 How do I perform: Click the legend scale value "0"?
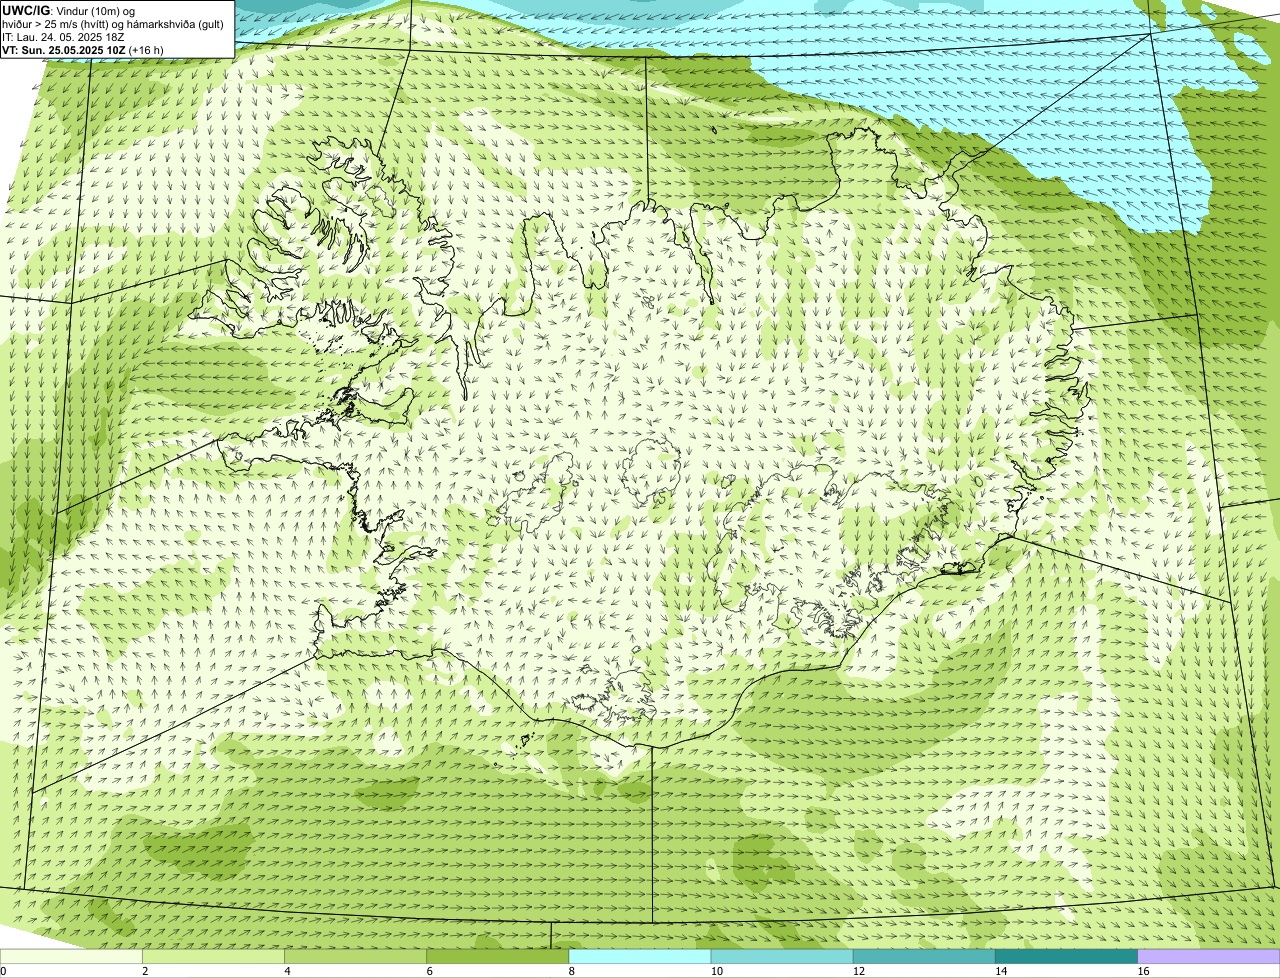(x=3, y=971)
